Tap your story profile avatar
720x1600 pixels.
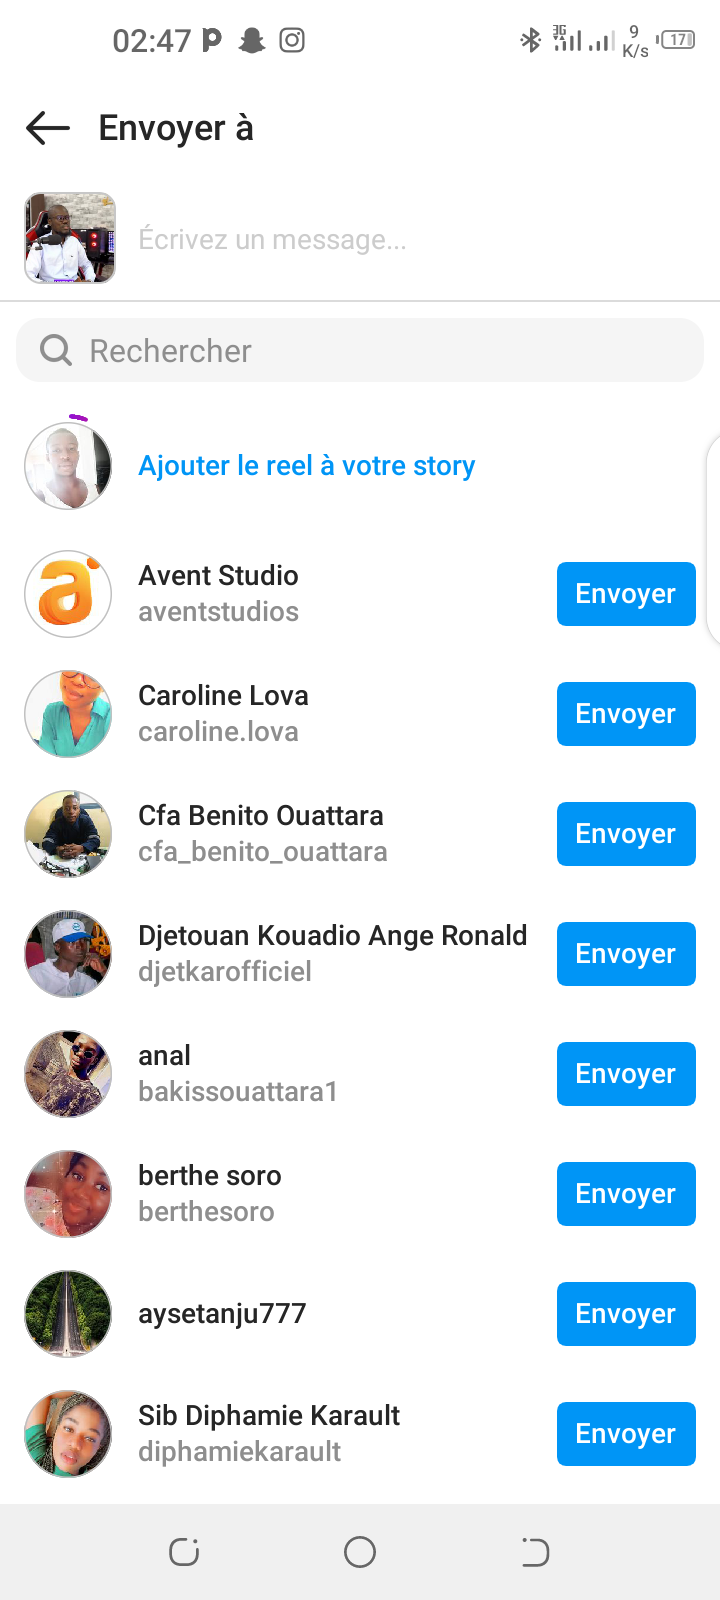point(68,466)
